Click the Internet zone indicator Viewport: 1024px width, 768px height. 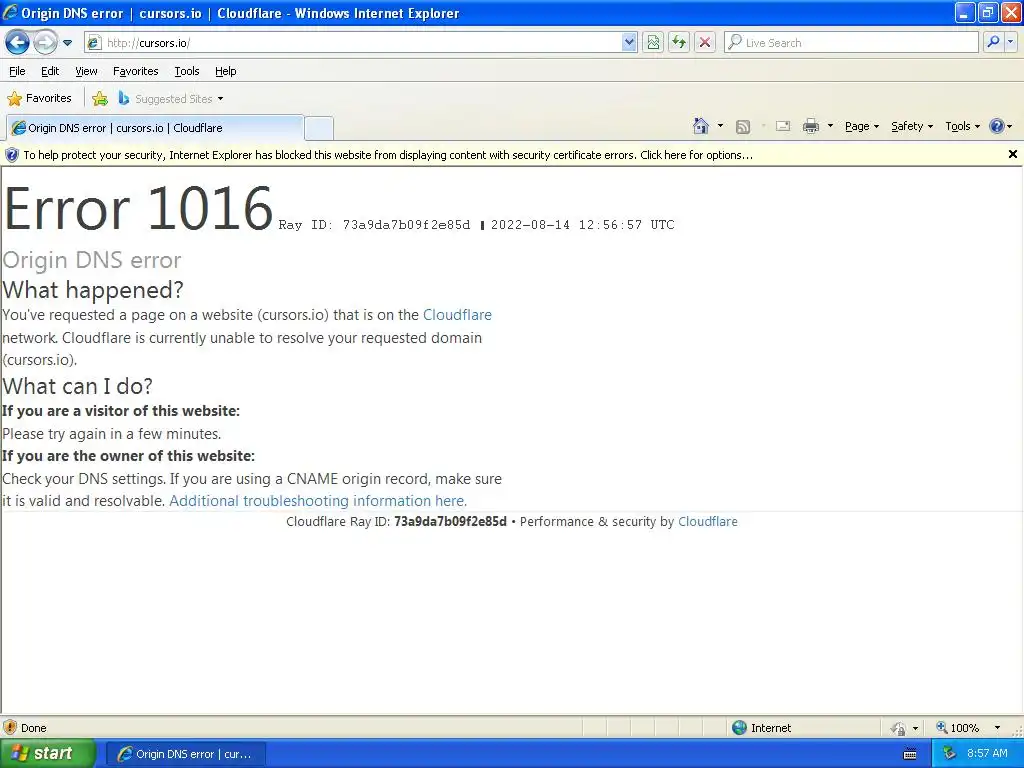click(761, 728)
